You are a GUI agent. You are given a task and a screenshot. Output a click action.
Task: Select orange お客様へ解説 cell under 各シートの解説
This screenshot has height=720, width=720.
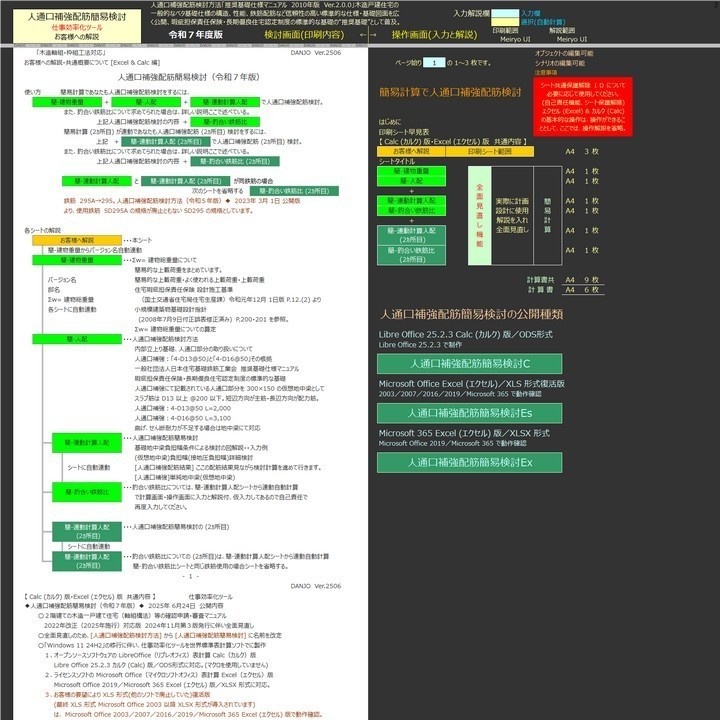(77, 240)
